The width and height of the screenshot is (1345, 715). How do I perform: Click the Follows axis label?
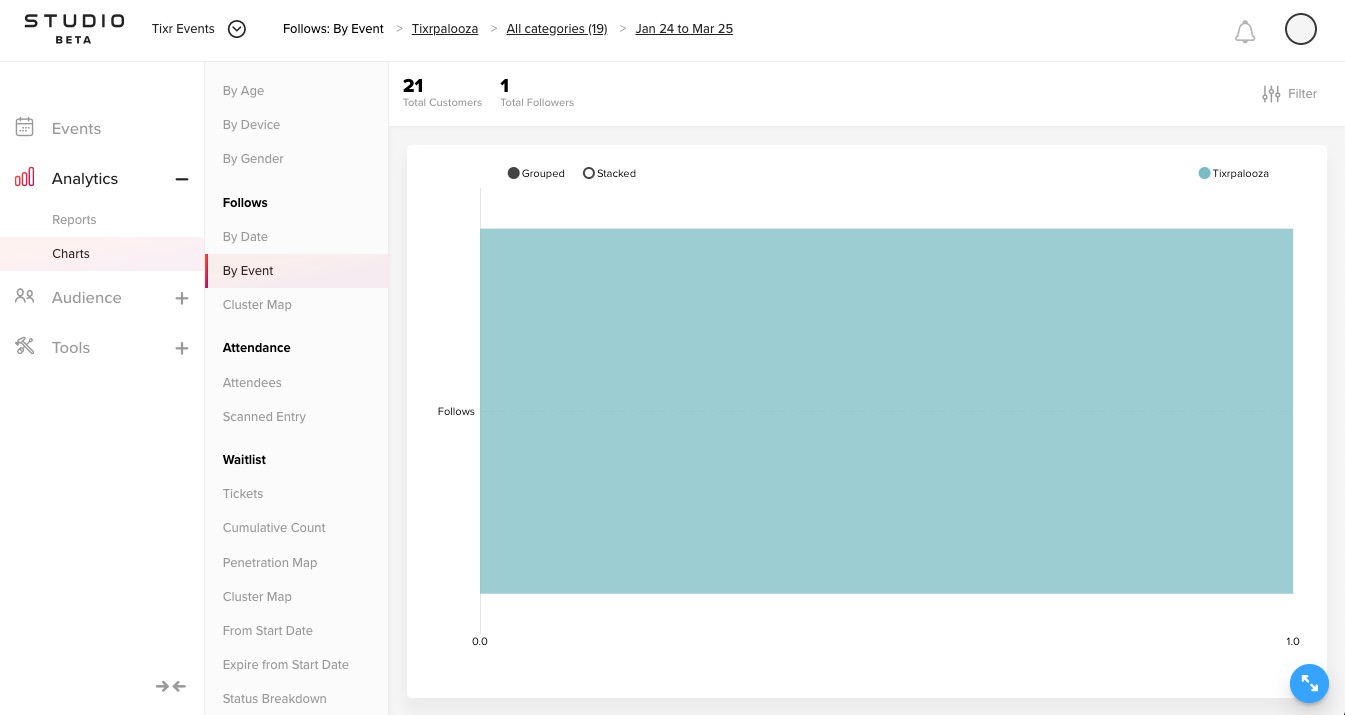[x=456, y=412]
